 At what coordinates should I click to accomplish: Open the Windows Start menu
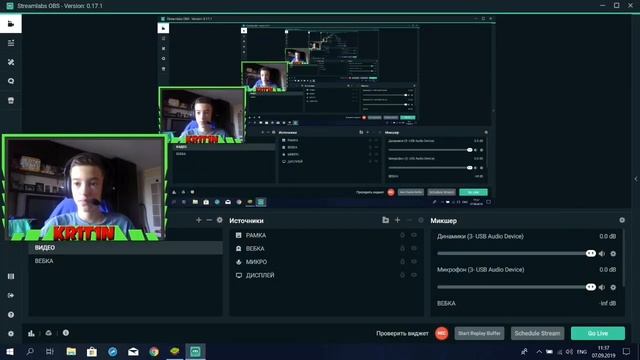coord(10,351)
